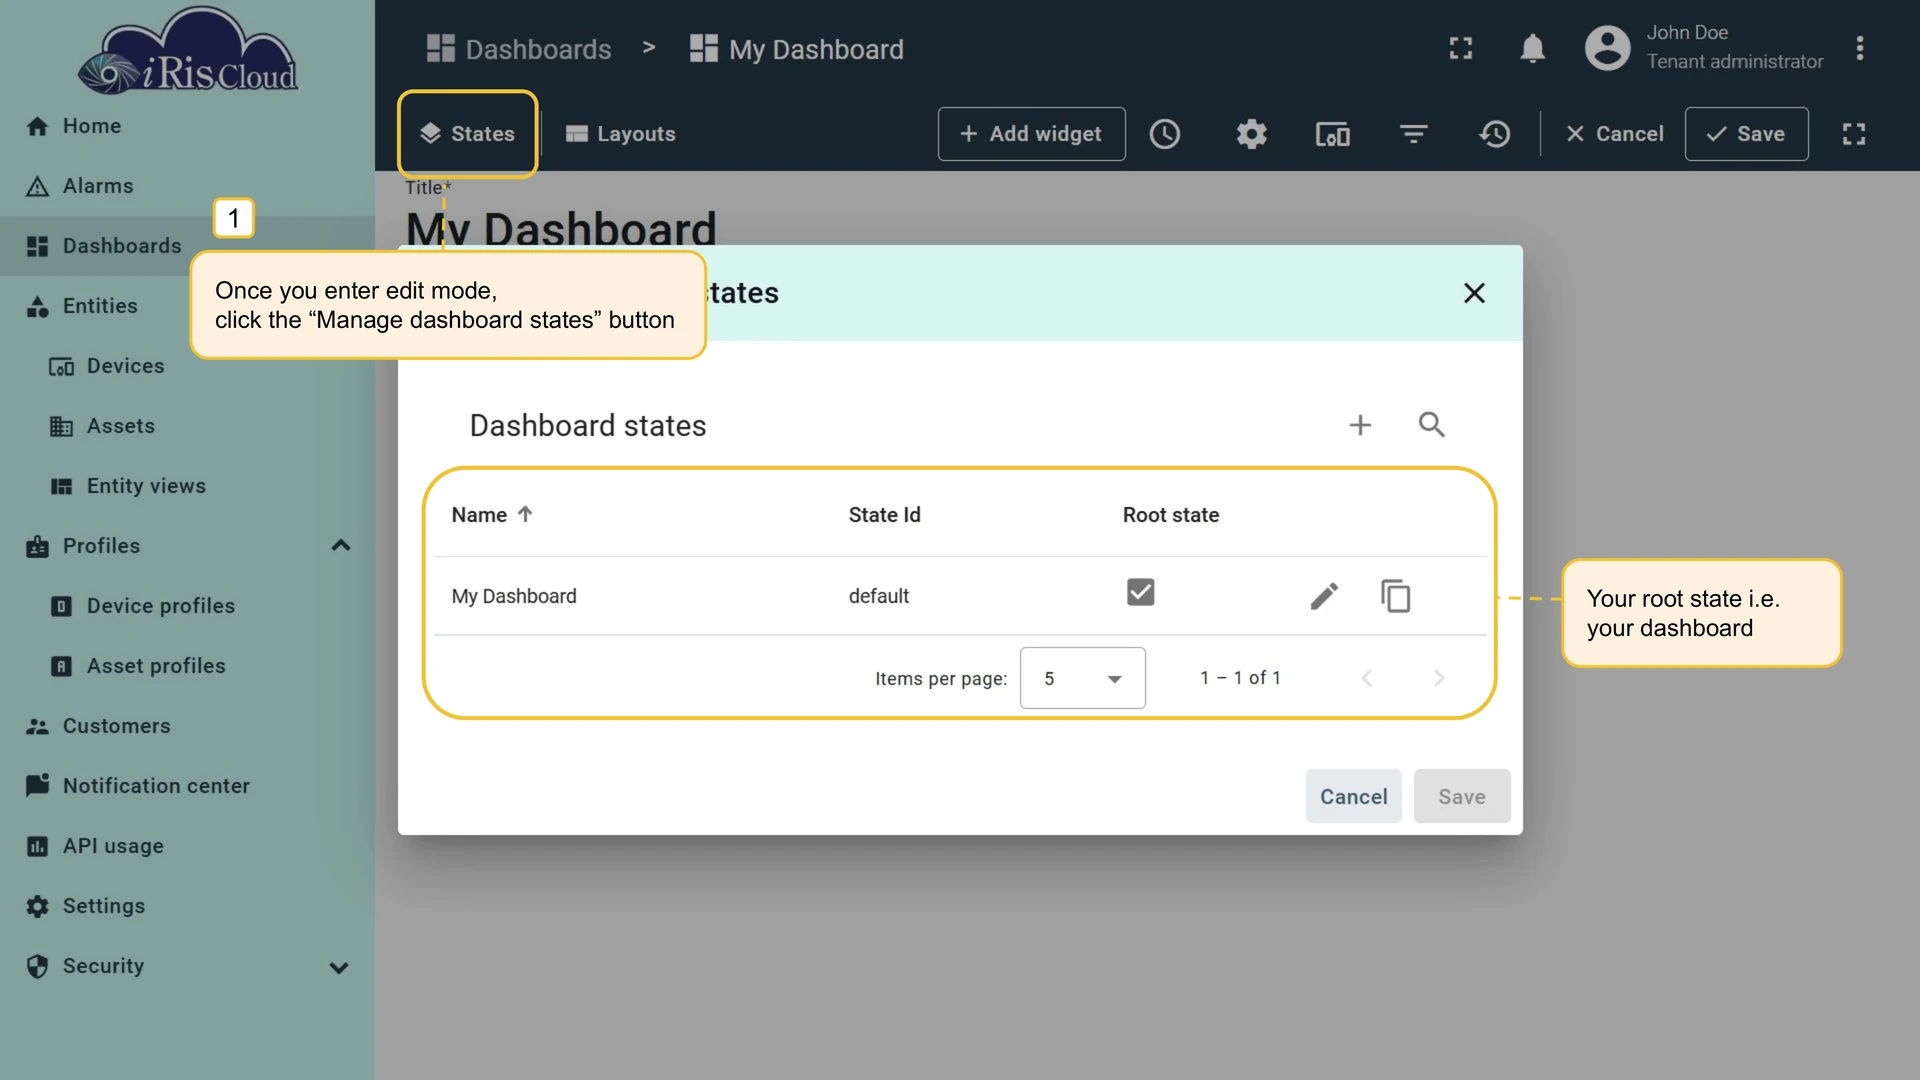Open Settings in the sidebar
This screenshot has height=1080, width=1920.
[187, 906]
